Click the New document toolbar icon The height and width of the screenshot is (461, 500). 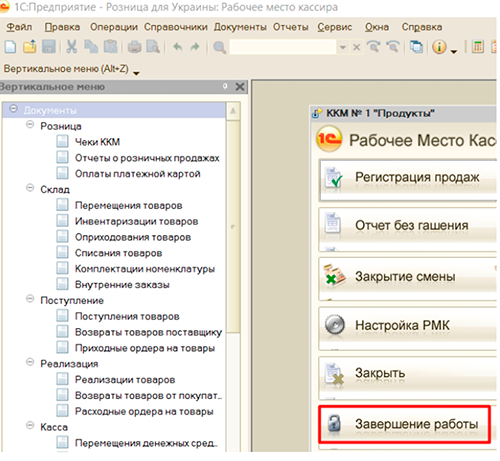point(10,47)
